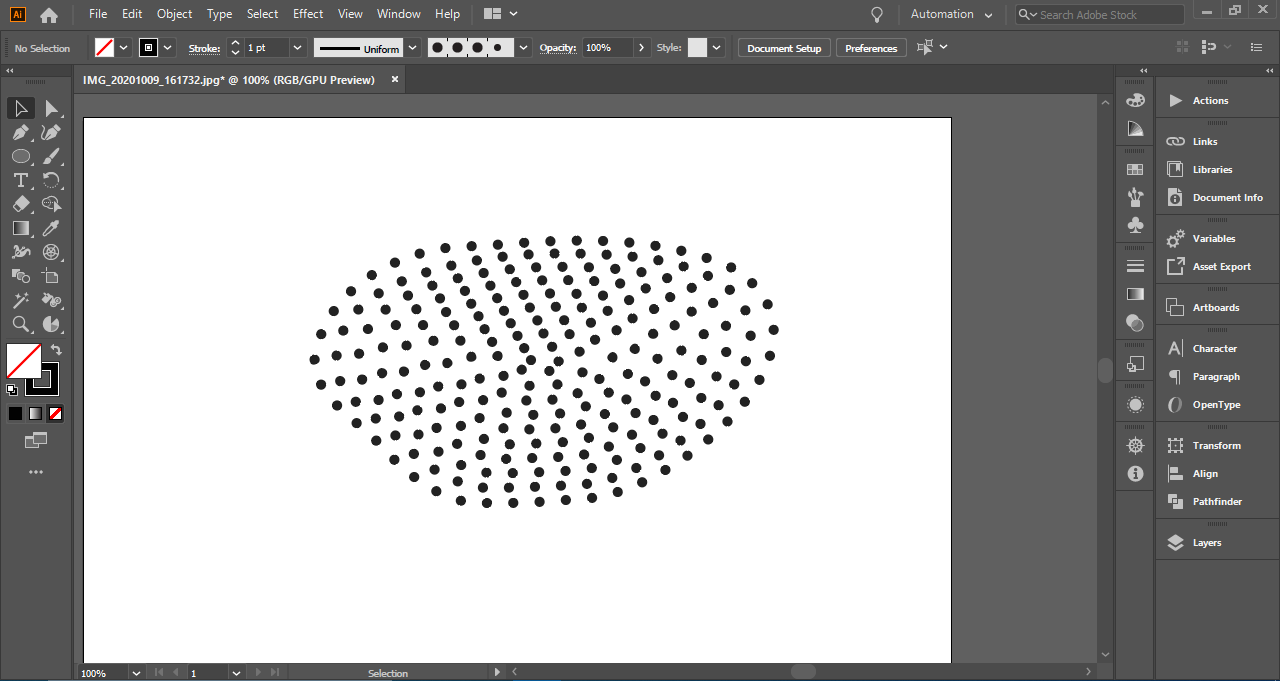
Task: Open the Window menu
Action: 399,14
